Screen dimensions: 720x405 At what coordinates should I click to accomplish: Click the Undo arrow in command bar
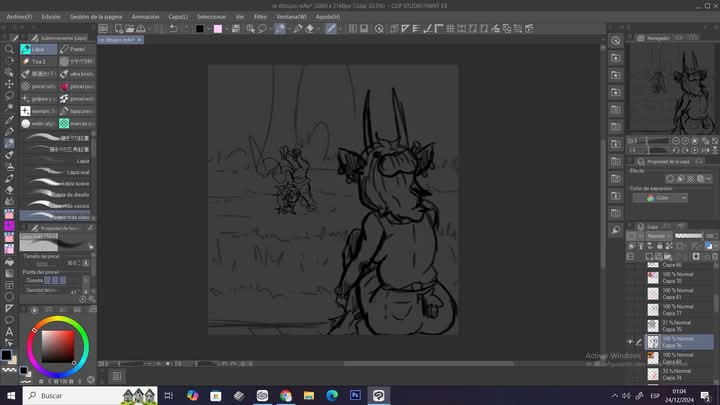point(173,28)
